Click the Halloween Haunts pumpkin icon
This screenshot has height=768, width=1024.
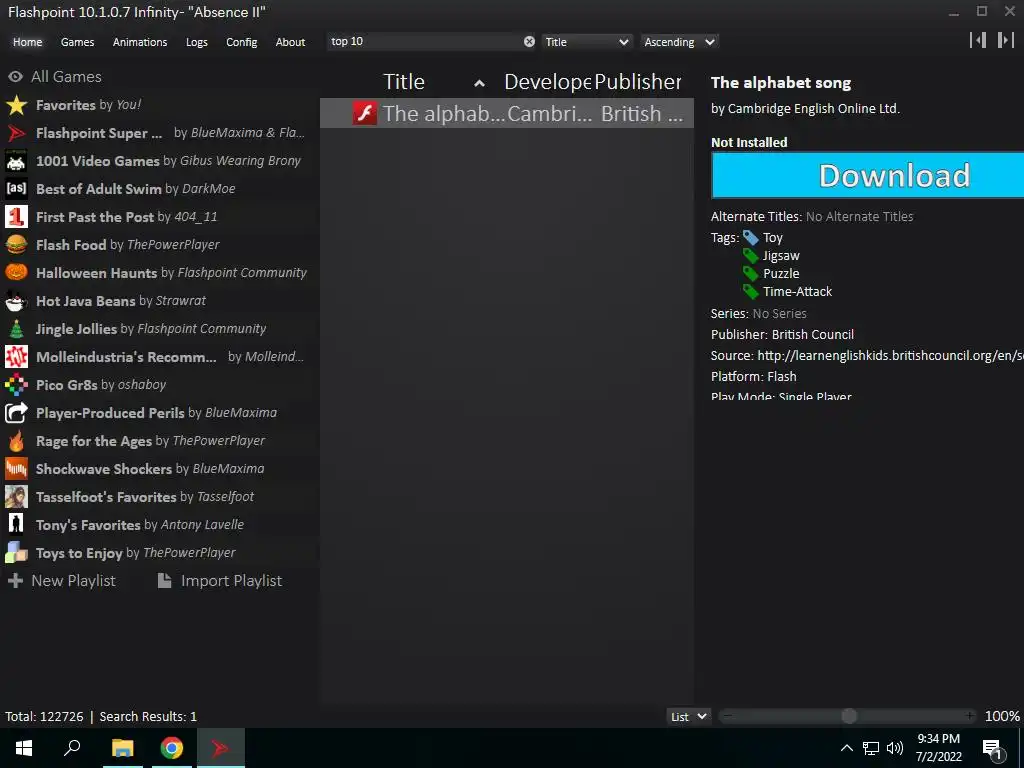coord(16,272)
